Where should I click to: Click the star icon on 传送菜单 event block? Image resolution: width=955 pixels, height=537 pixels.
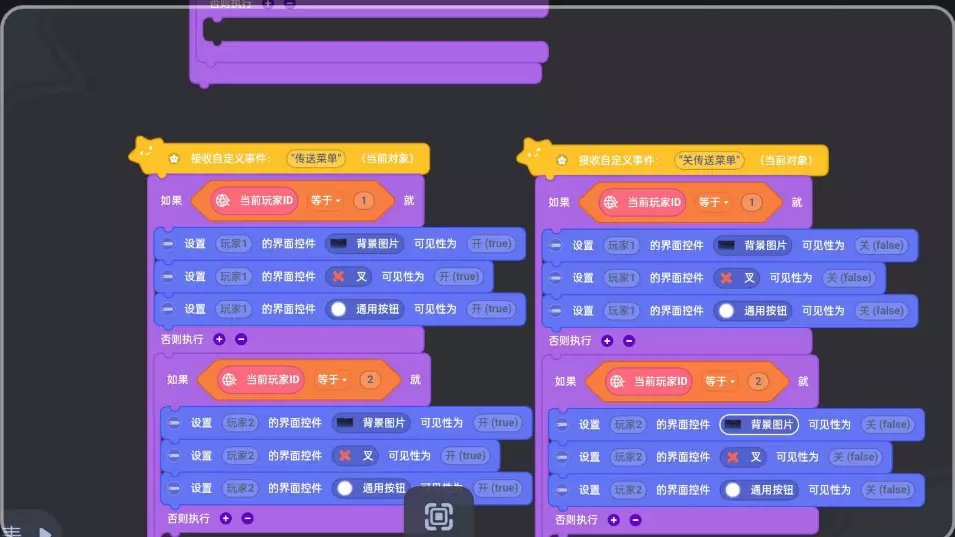[173, 158]
